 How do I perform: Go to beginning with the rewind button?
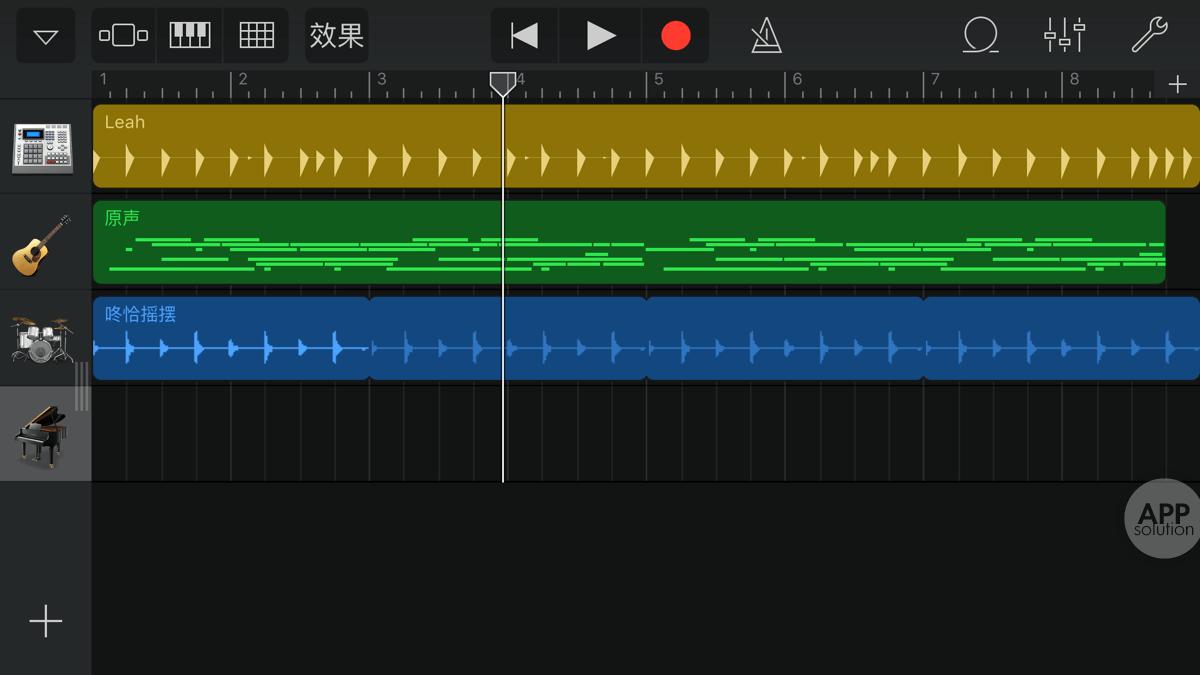click(x=524, y=36)
